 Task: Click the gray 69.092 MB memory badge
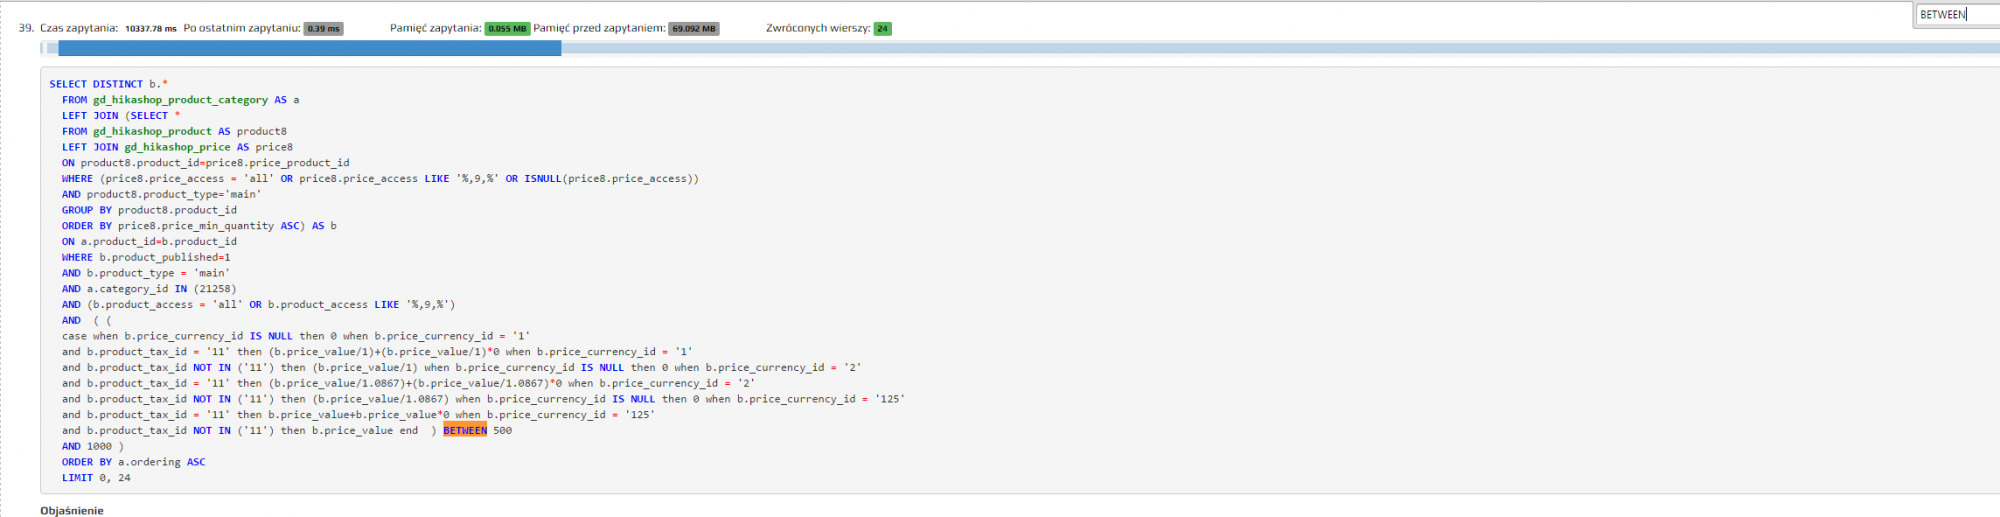(x=693, y=29)
